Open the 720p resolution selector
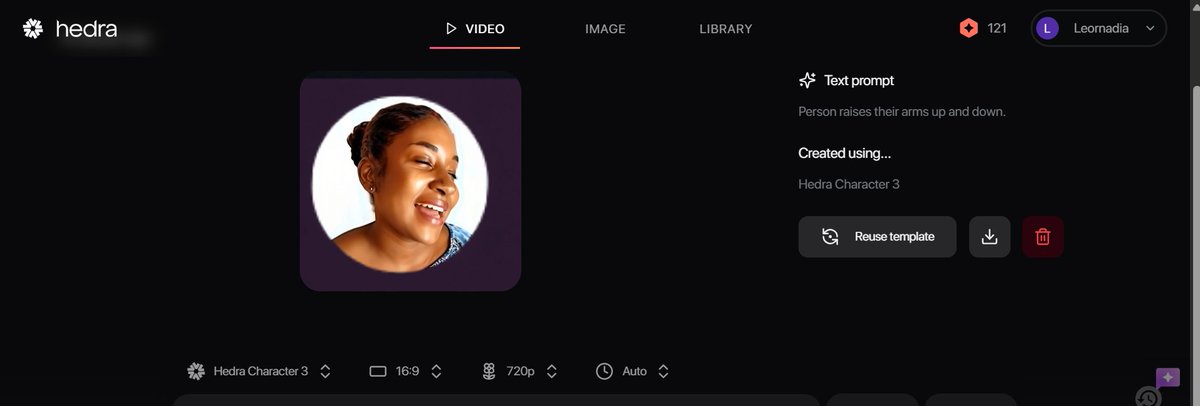Screen dimensions: 1200x406 [x=520, y=371]
